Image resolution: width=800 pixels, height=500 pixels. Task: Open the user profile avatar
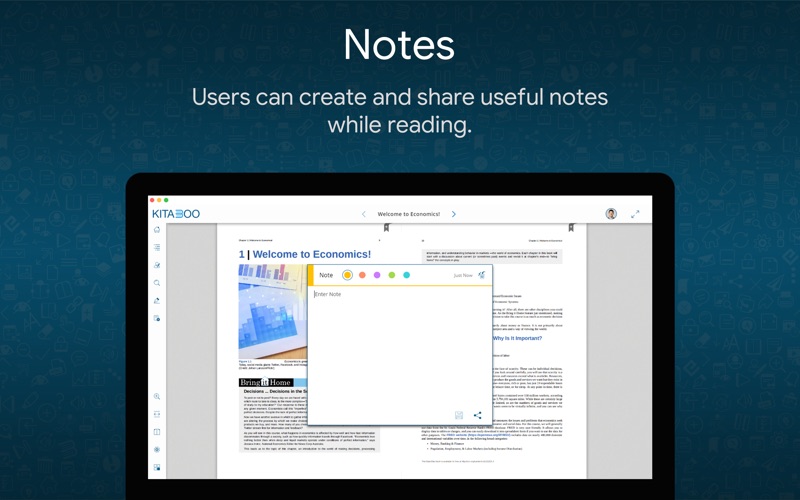pos(611,214)
